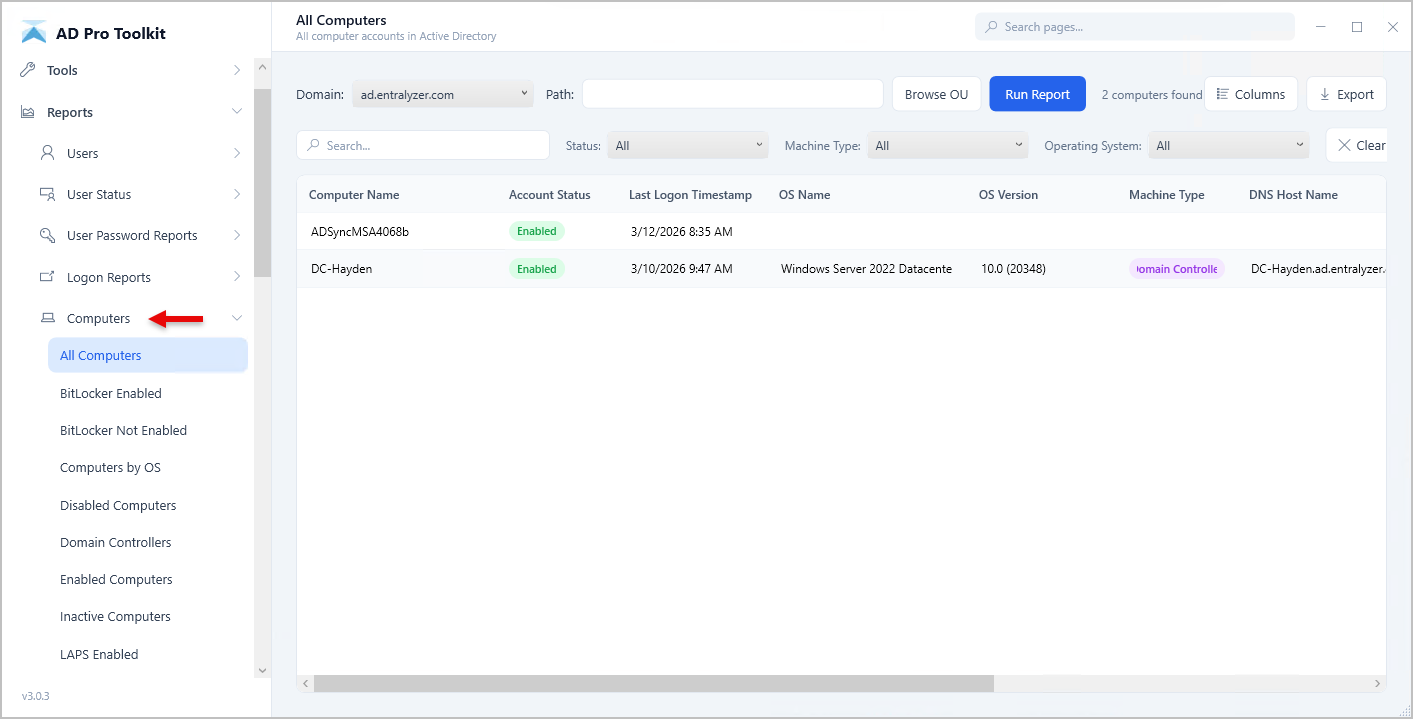Open the Domain dropdown
This screenshot has width=1413, height=719.
click(x=442, y=93)
